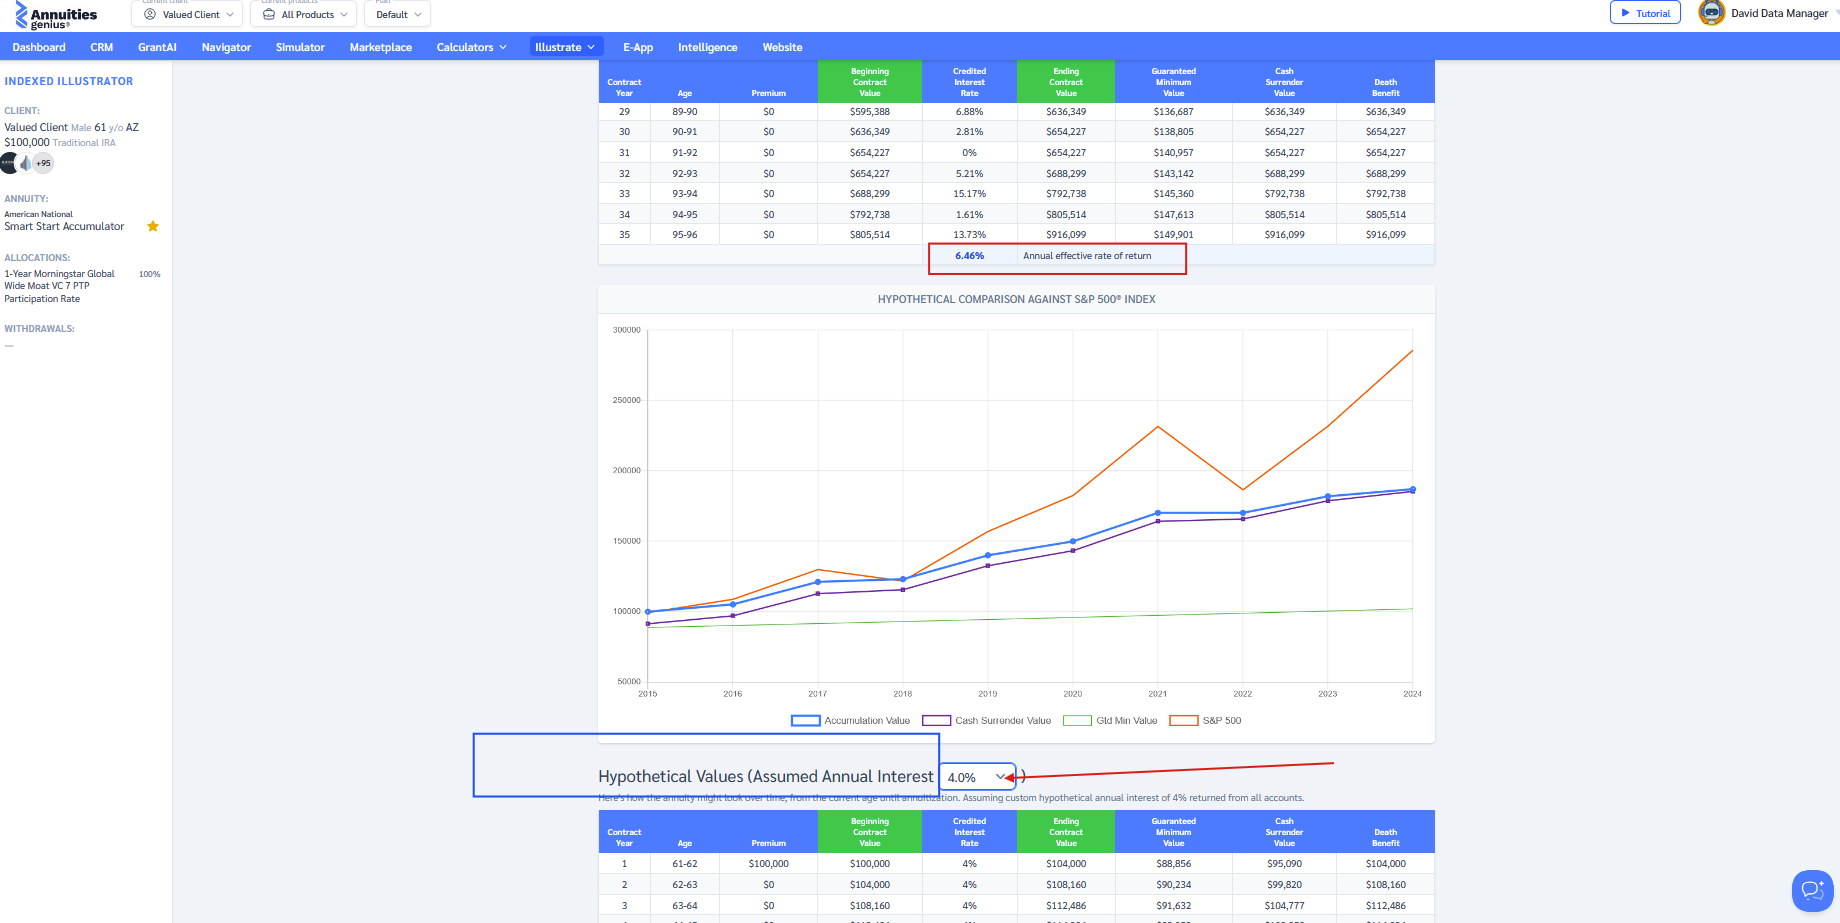Click the 1-Year Morningstar Global Wide Moat allocation

pyautogui.click(x=60, y=286)
